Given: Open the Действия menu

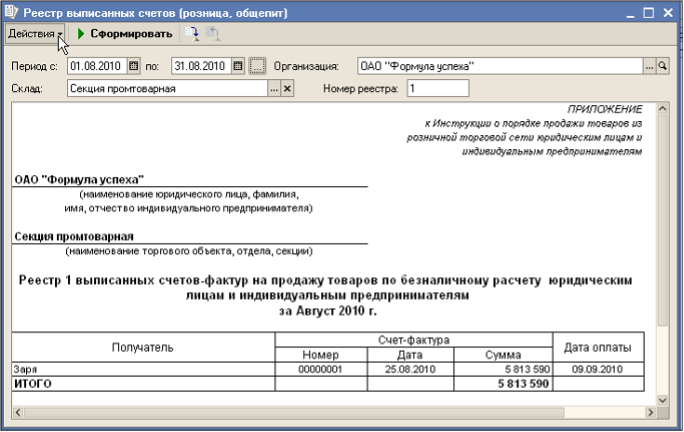Looking at the screenshot, I should click(35, 34).
